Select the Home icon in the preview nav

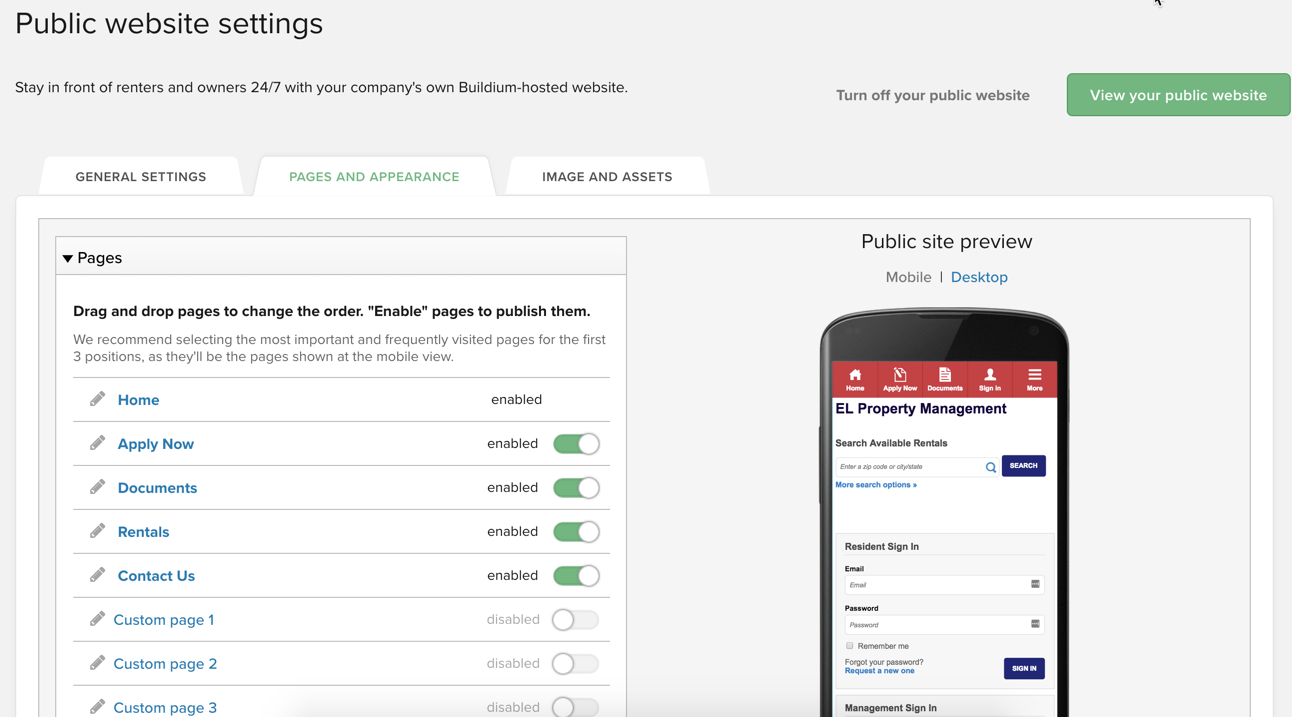(854, 378)
